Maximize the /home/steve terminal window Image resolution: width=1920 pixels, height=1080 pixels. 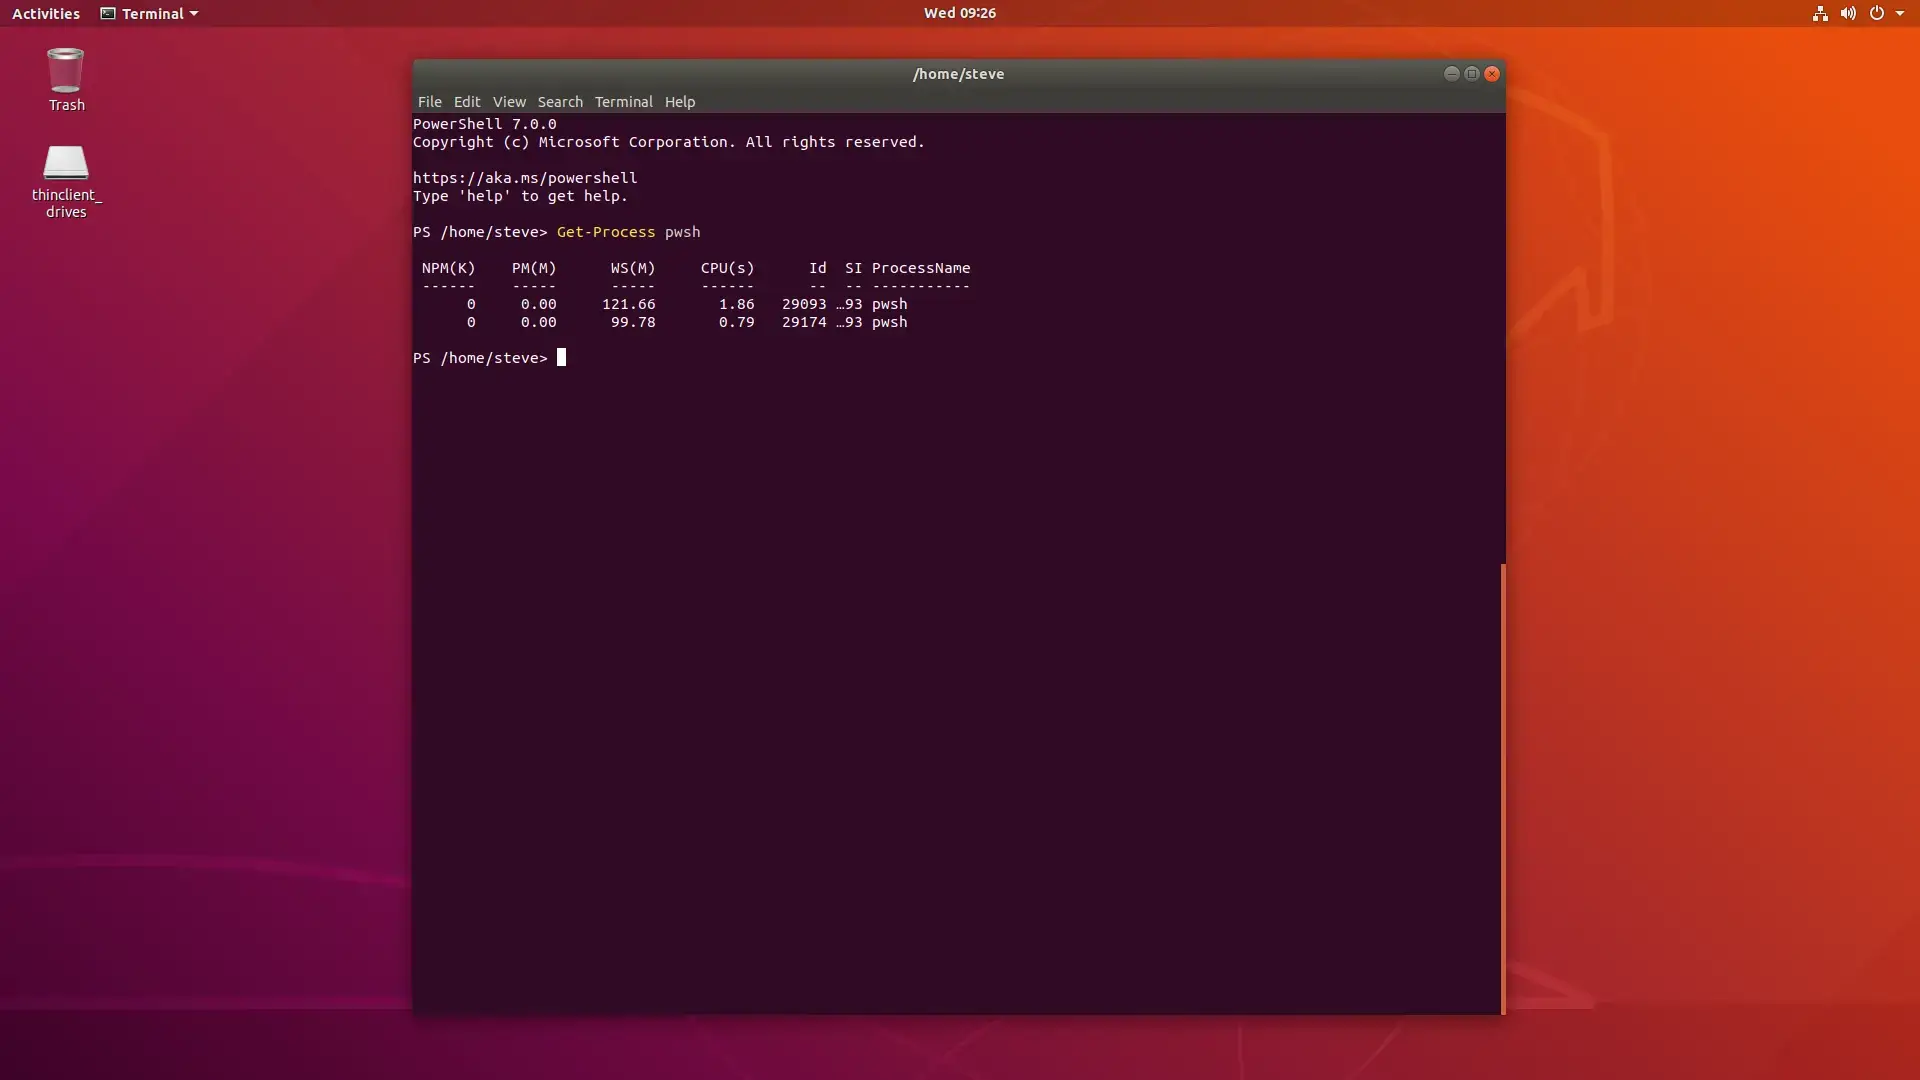point(1472,74)
